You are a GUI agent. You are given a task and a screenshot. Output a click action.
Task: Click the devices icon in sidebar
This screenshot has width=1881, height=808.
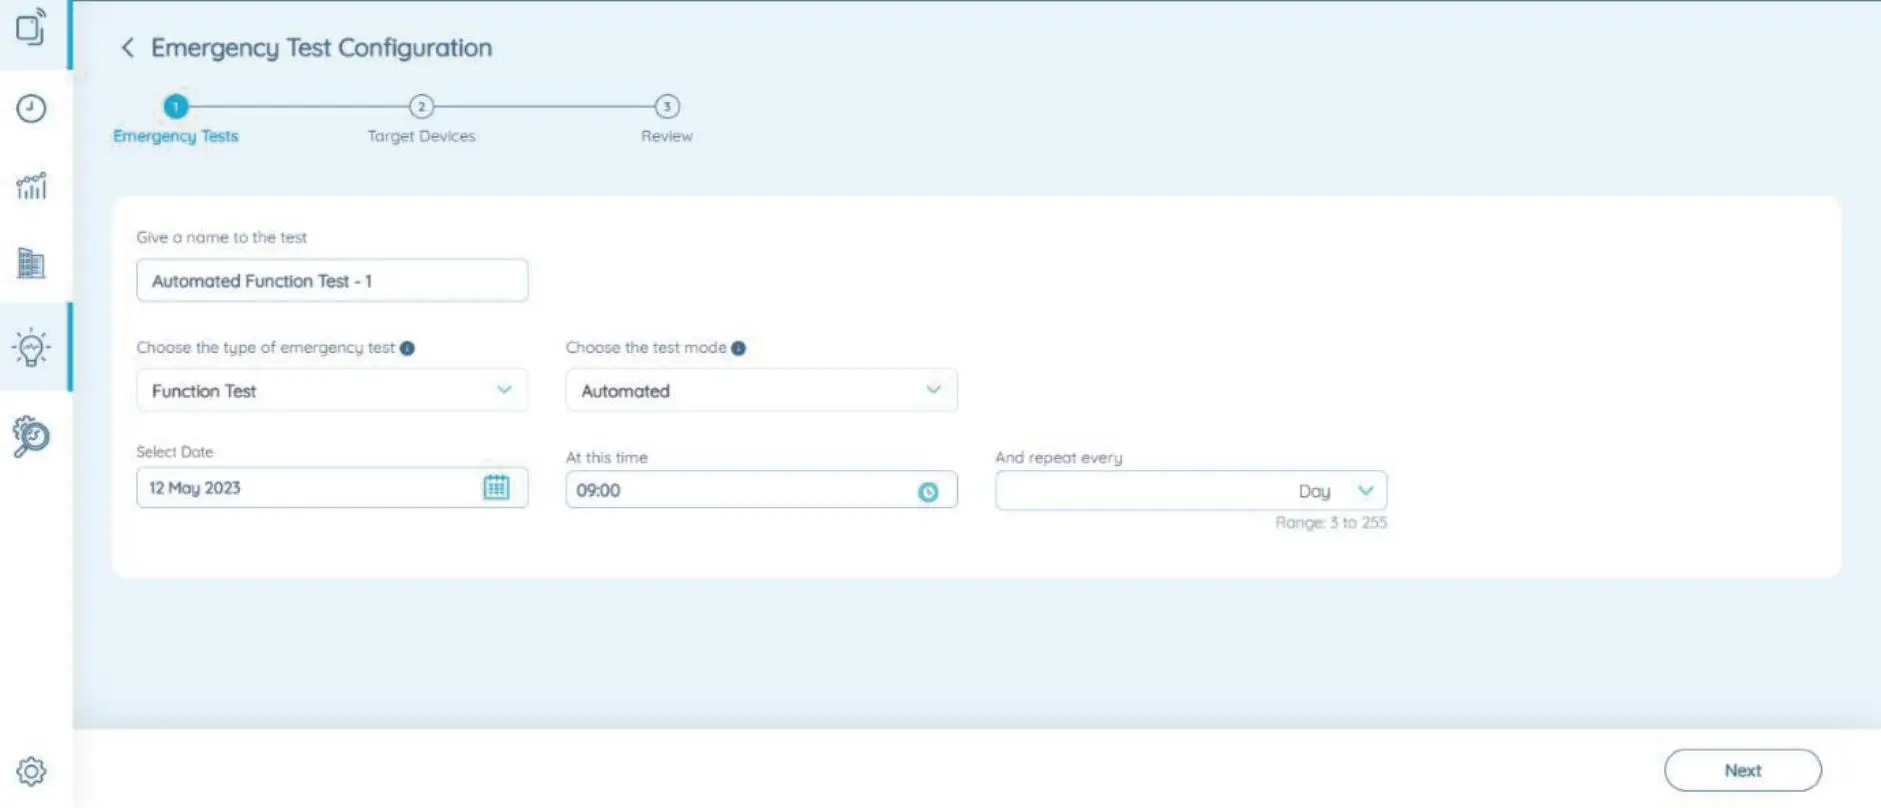[31, 28]
